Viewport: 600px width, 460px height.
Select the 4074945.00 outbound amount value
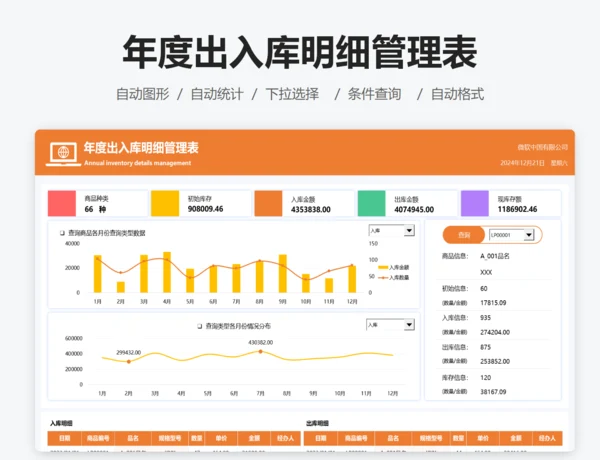pyautogui.click(x=414, y=209)
